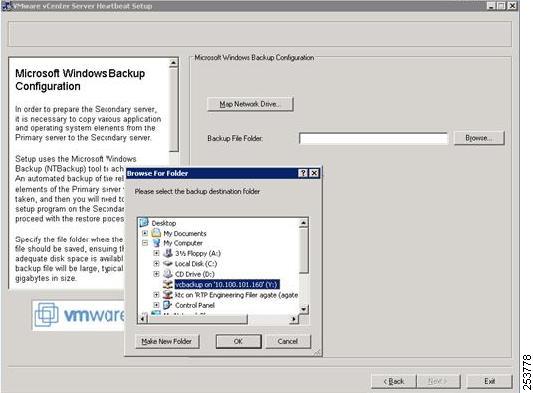The height and width of the screenshot is (393, 533).
Task: Minimize the vCenter Heartbeat Setup window
Action: [491, 6]
